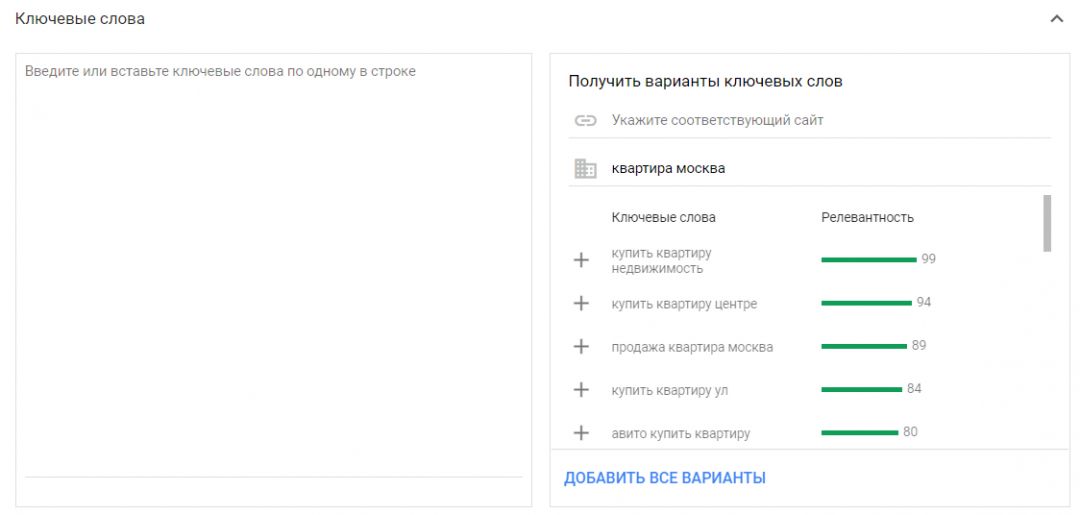Click the Ключевые слова section title

tap(80, 19)
